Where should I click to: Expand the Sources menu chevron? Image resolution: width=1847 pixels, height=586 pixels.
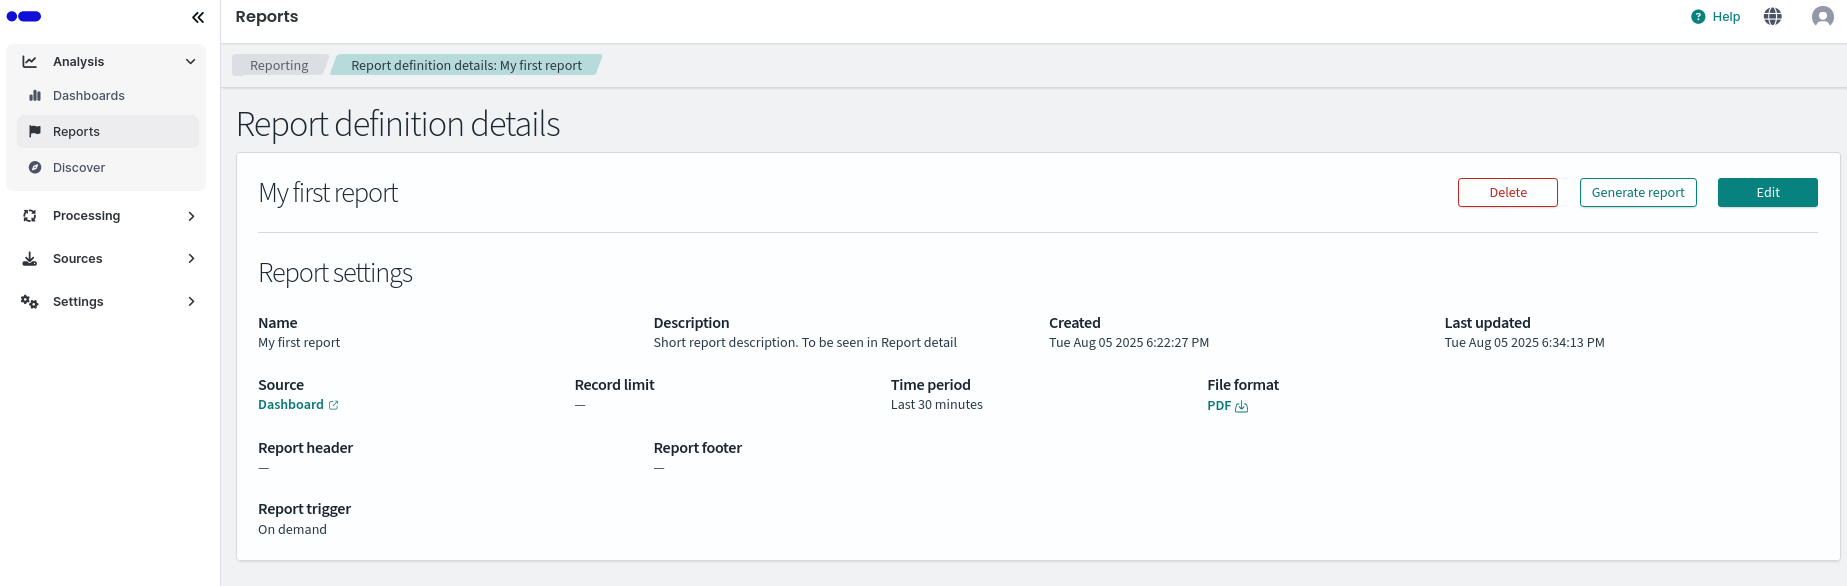pos(191,259)
